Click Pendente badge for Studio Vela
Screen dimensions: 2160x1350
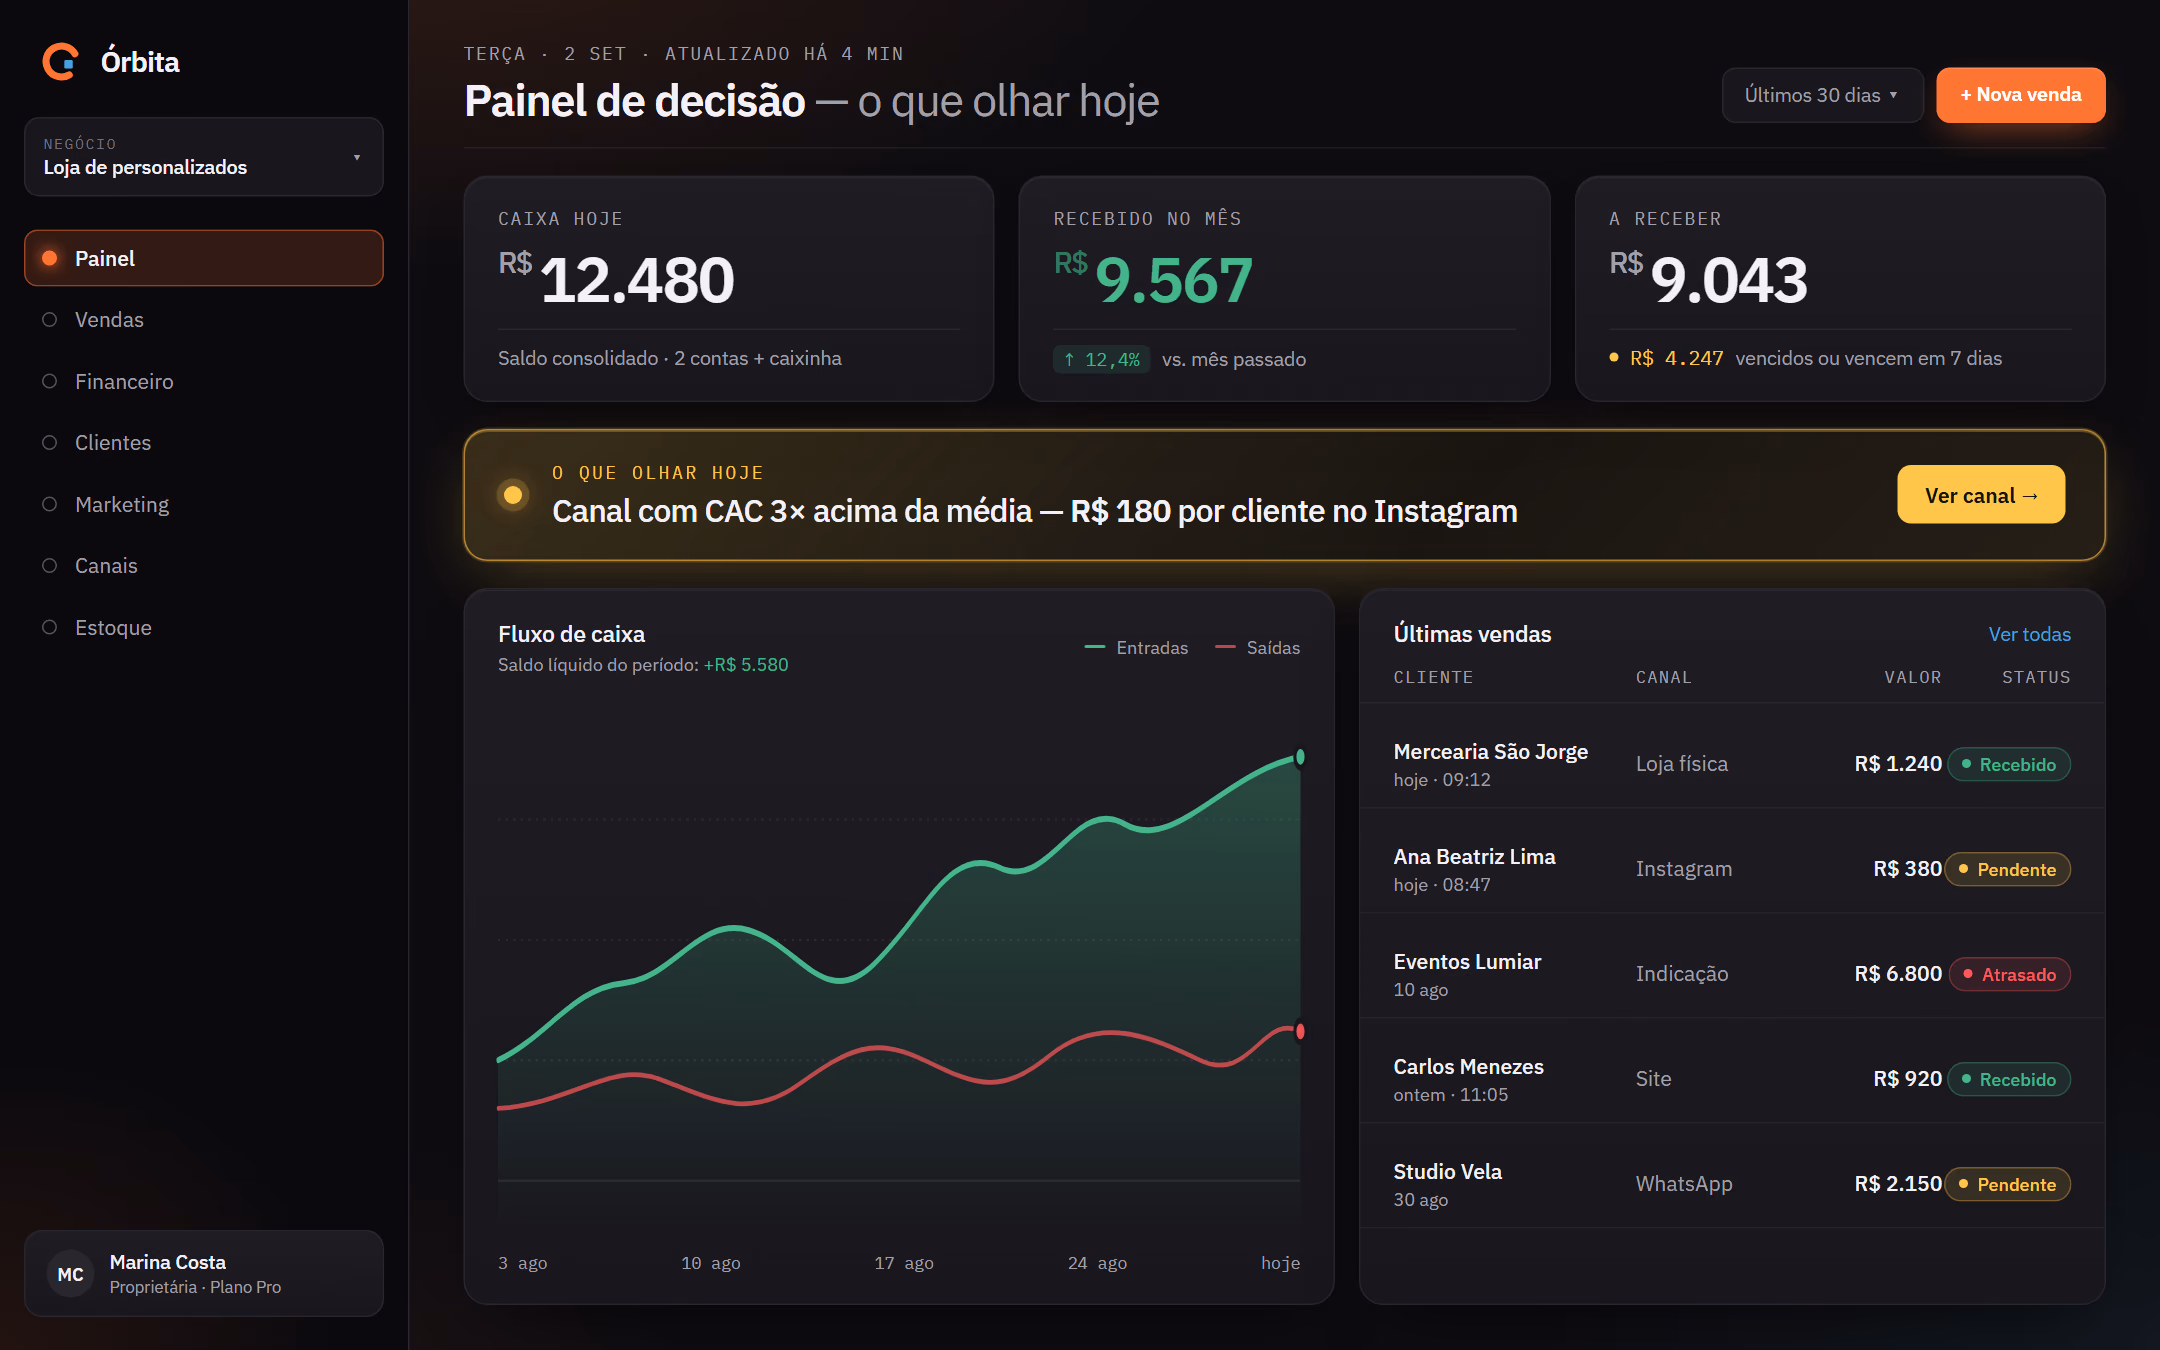[x=2008, y=1184]
